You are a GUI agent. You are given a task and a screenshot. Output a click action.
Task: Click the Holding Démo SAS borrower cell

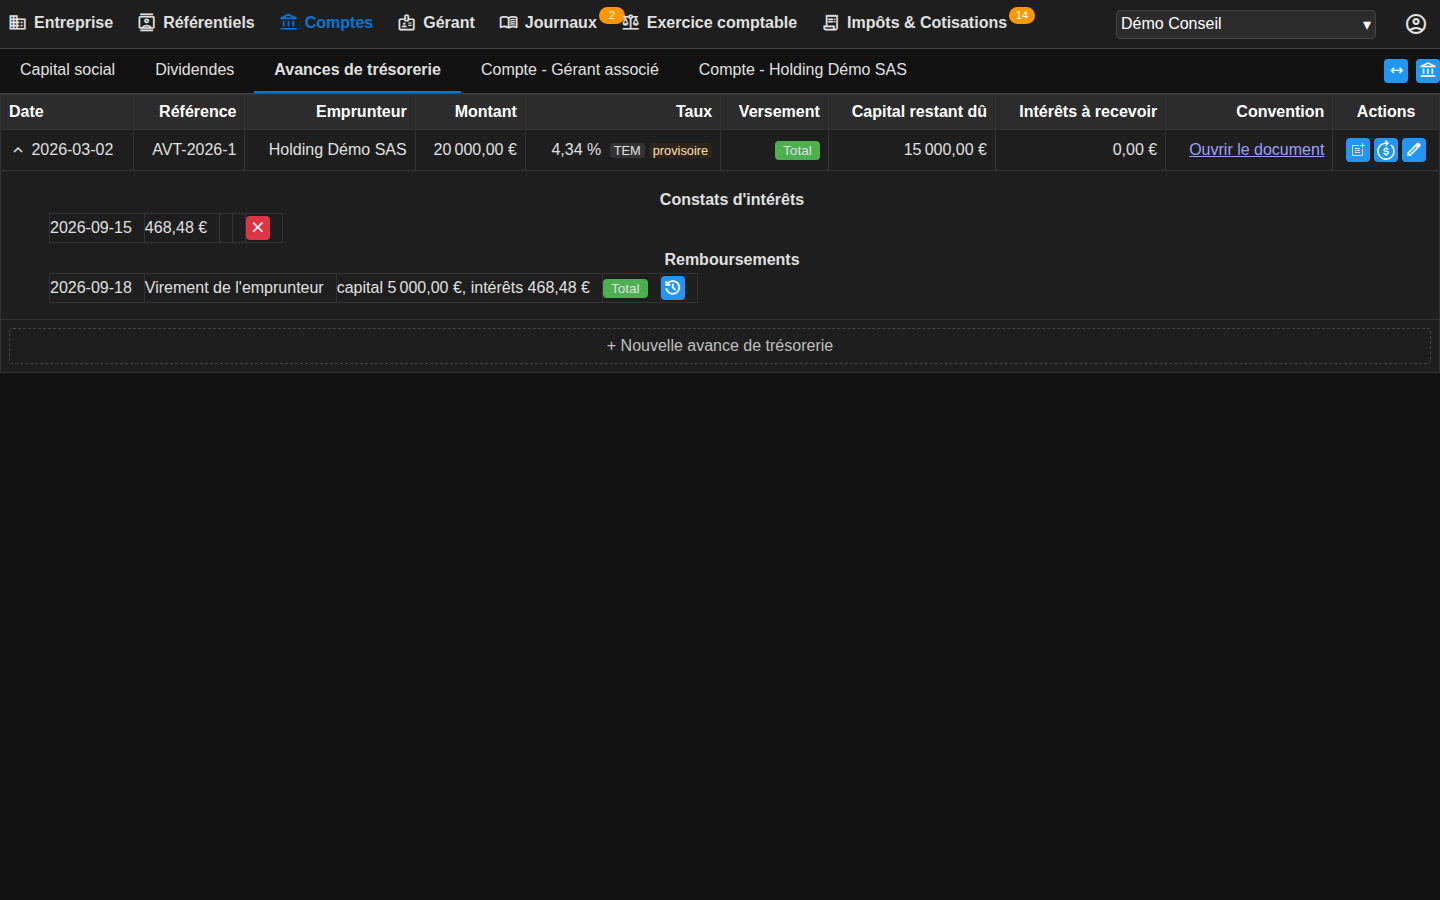click(x=330, y=150)
